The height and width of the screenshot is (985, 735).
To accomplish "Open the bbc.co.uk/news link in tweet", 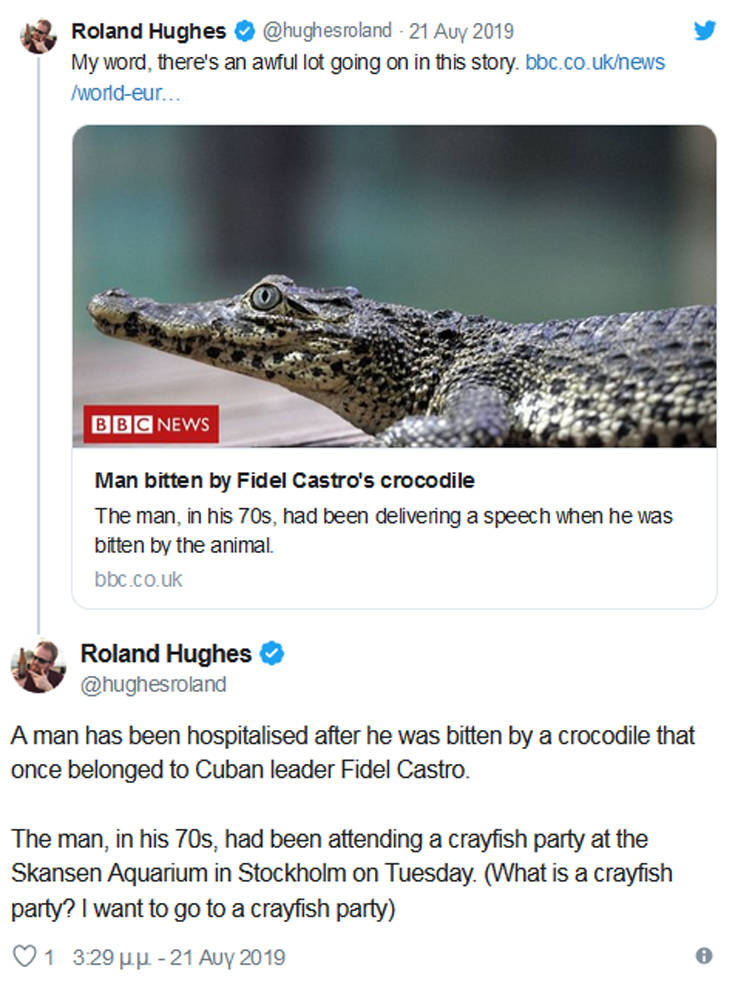I will 594,62.
